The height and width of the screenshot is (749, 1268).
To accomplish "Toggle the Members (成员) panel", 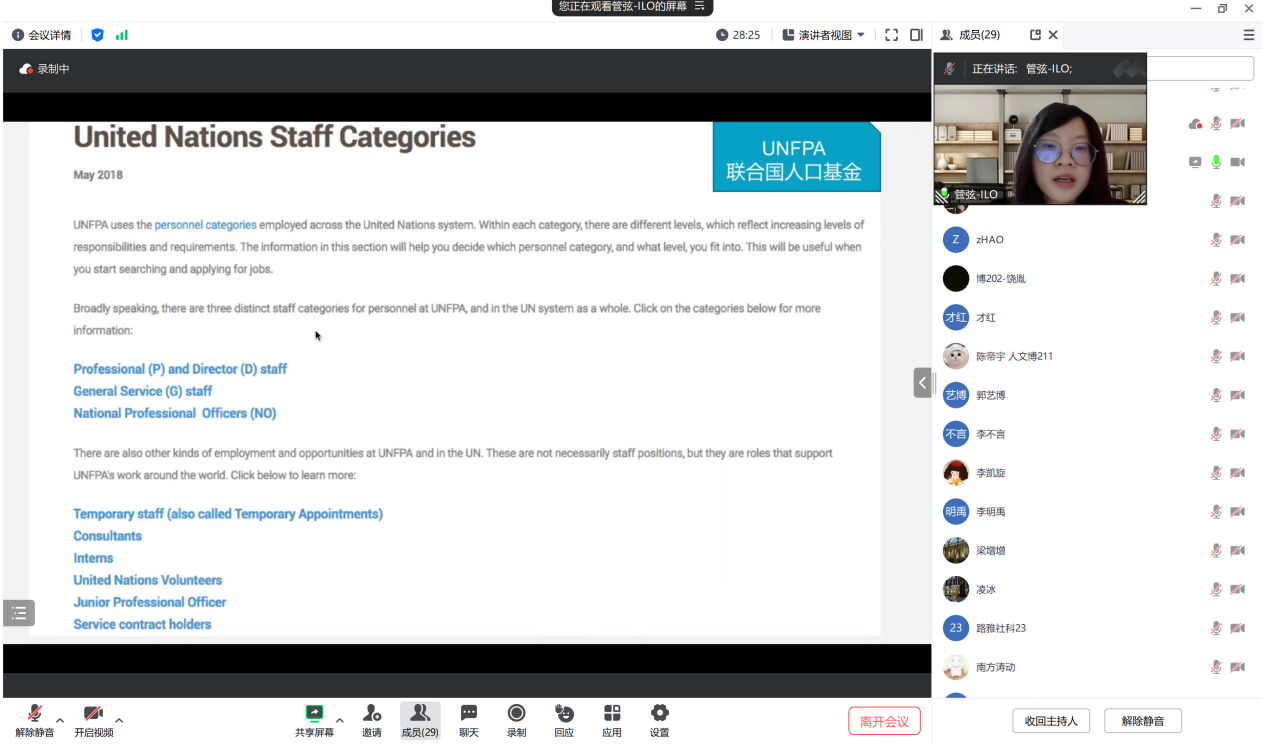I will tap(420, 719).
